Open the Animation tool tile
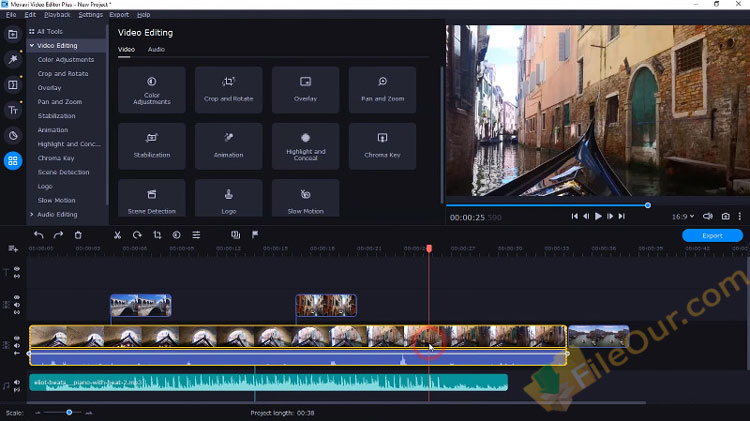 tap(229, 146)
